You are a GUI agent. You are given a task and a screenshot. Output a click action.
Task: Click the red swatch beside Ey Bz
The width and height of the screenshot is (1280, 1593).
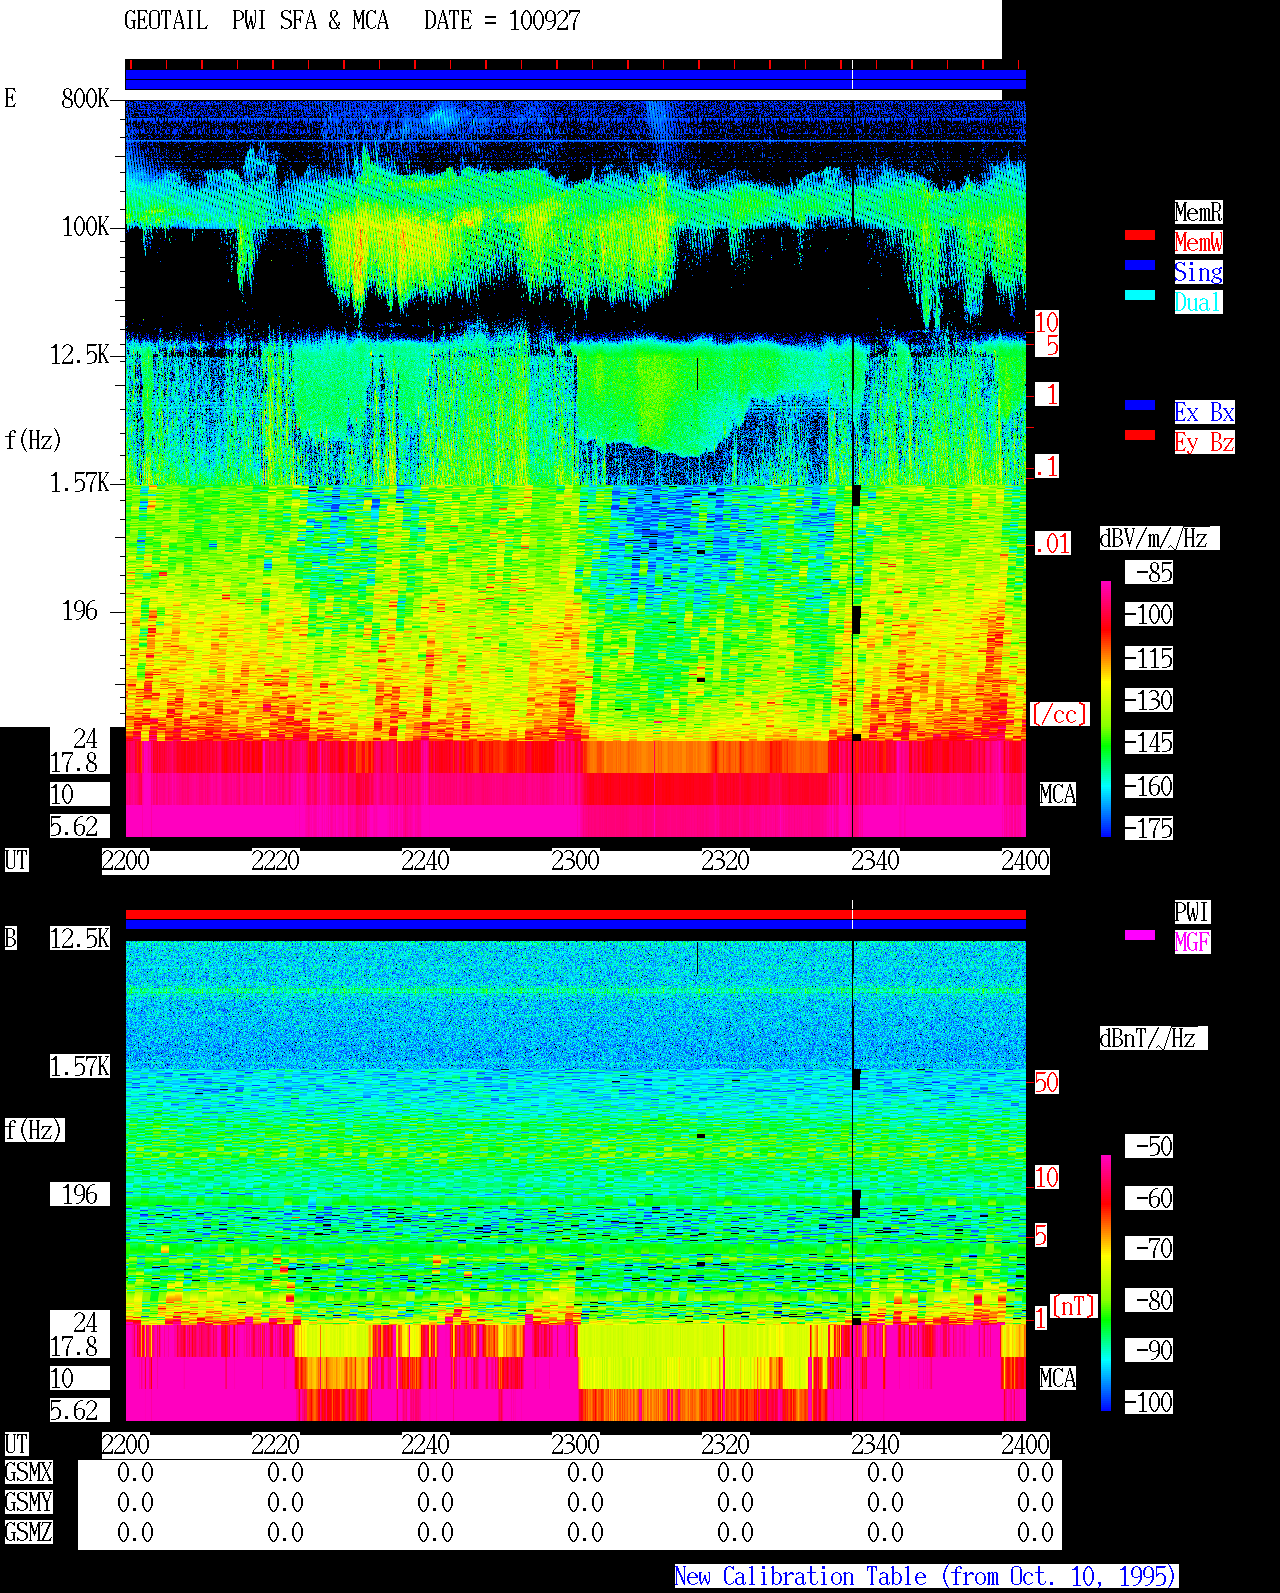(1140, 435)
